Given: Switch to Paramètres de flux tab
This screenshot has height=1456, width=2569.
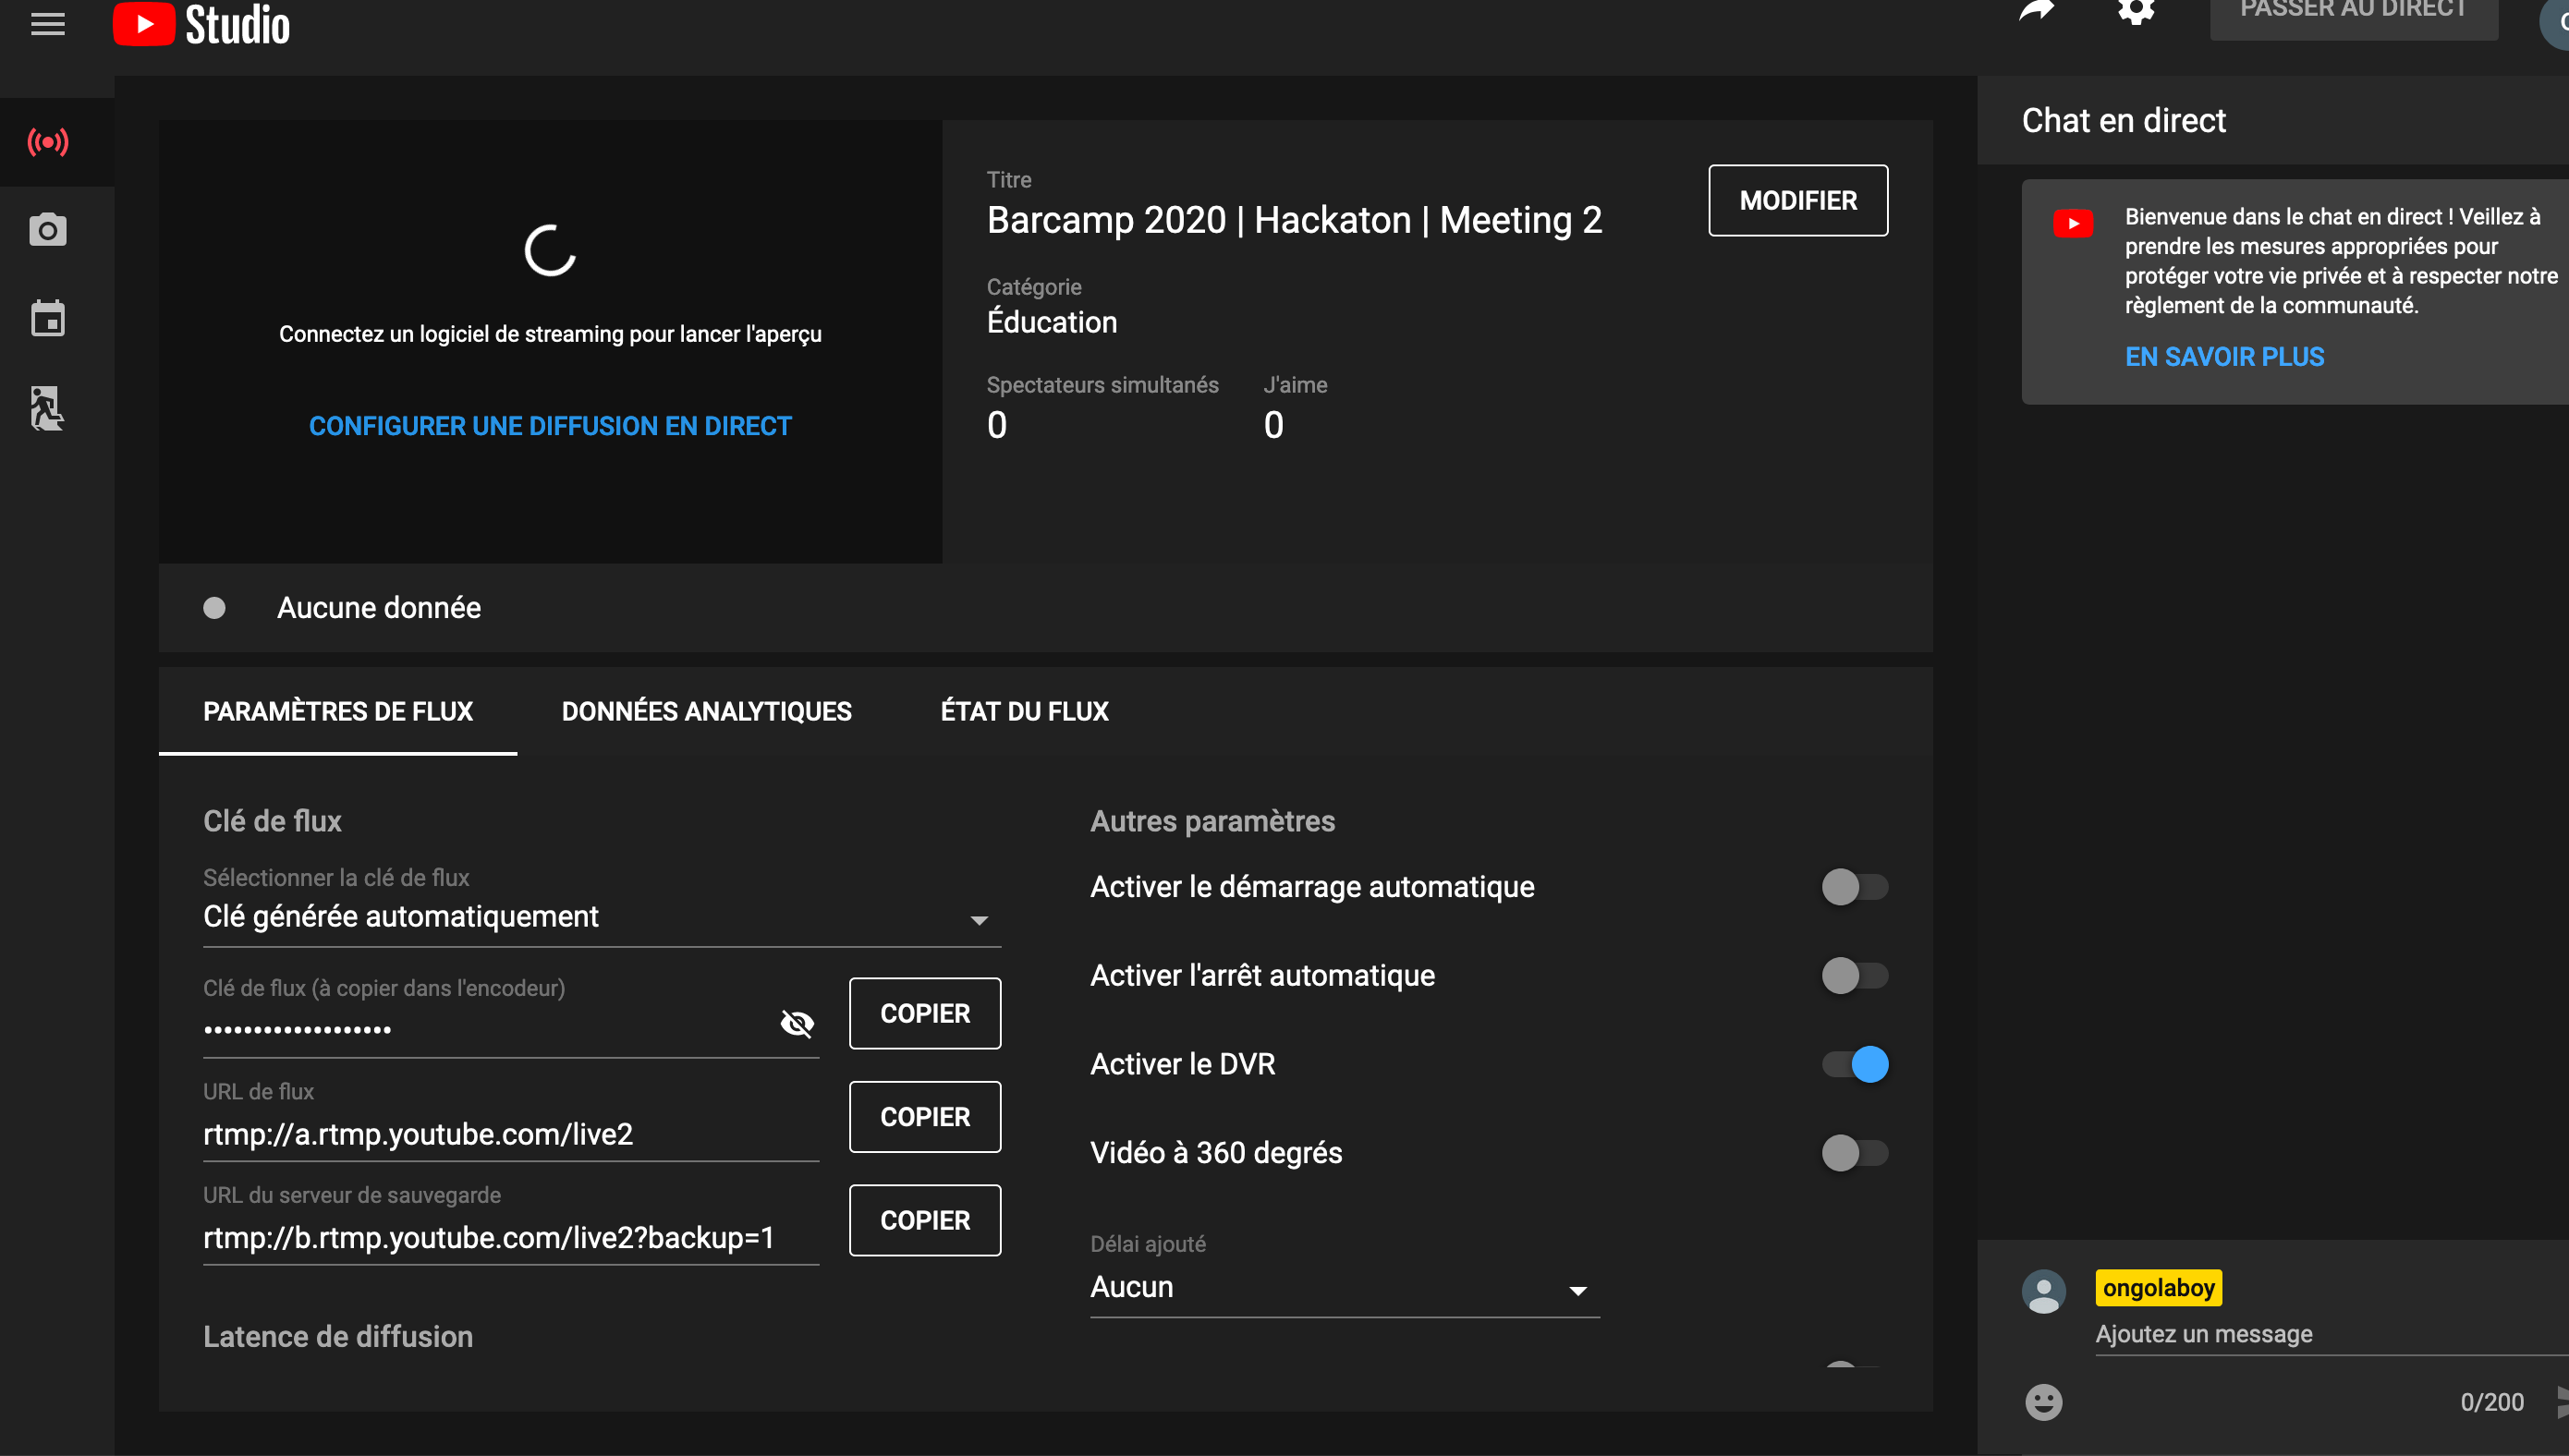Looking at the screenshot, I should [x=338, y=711].
